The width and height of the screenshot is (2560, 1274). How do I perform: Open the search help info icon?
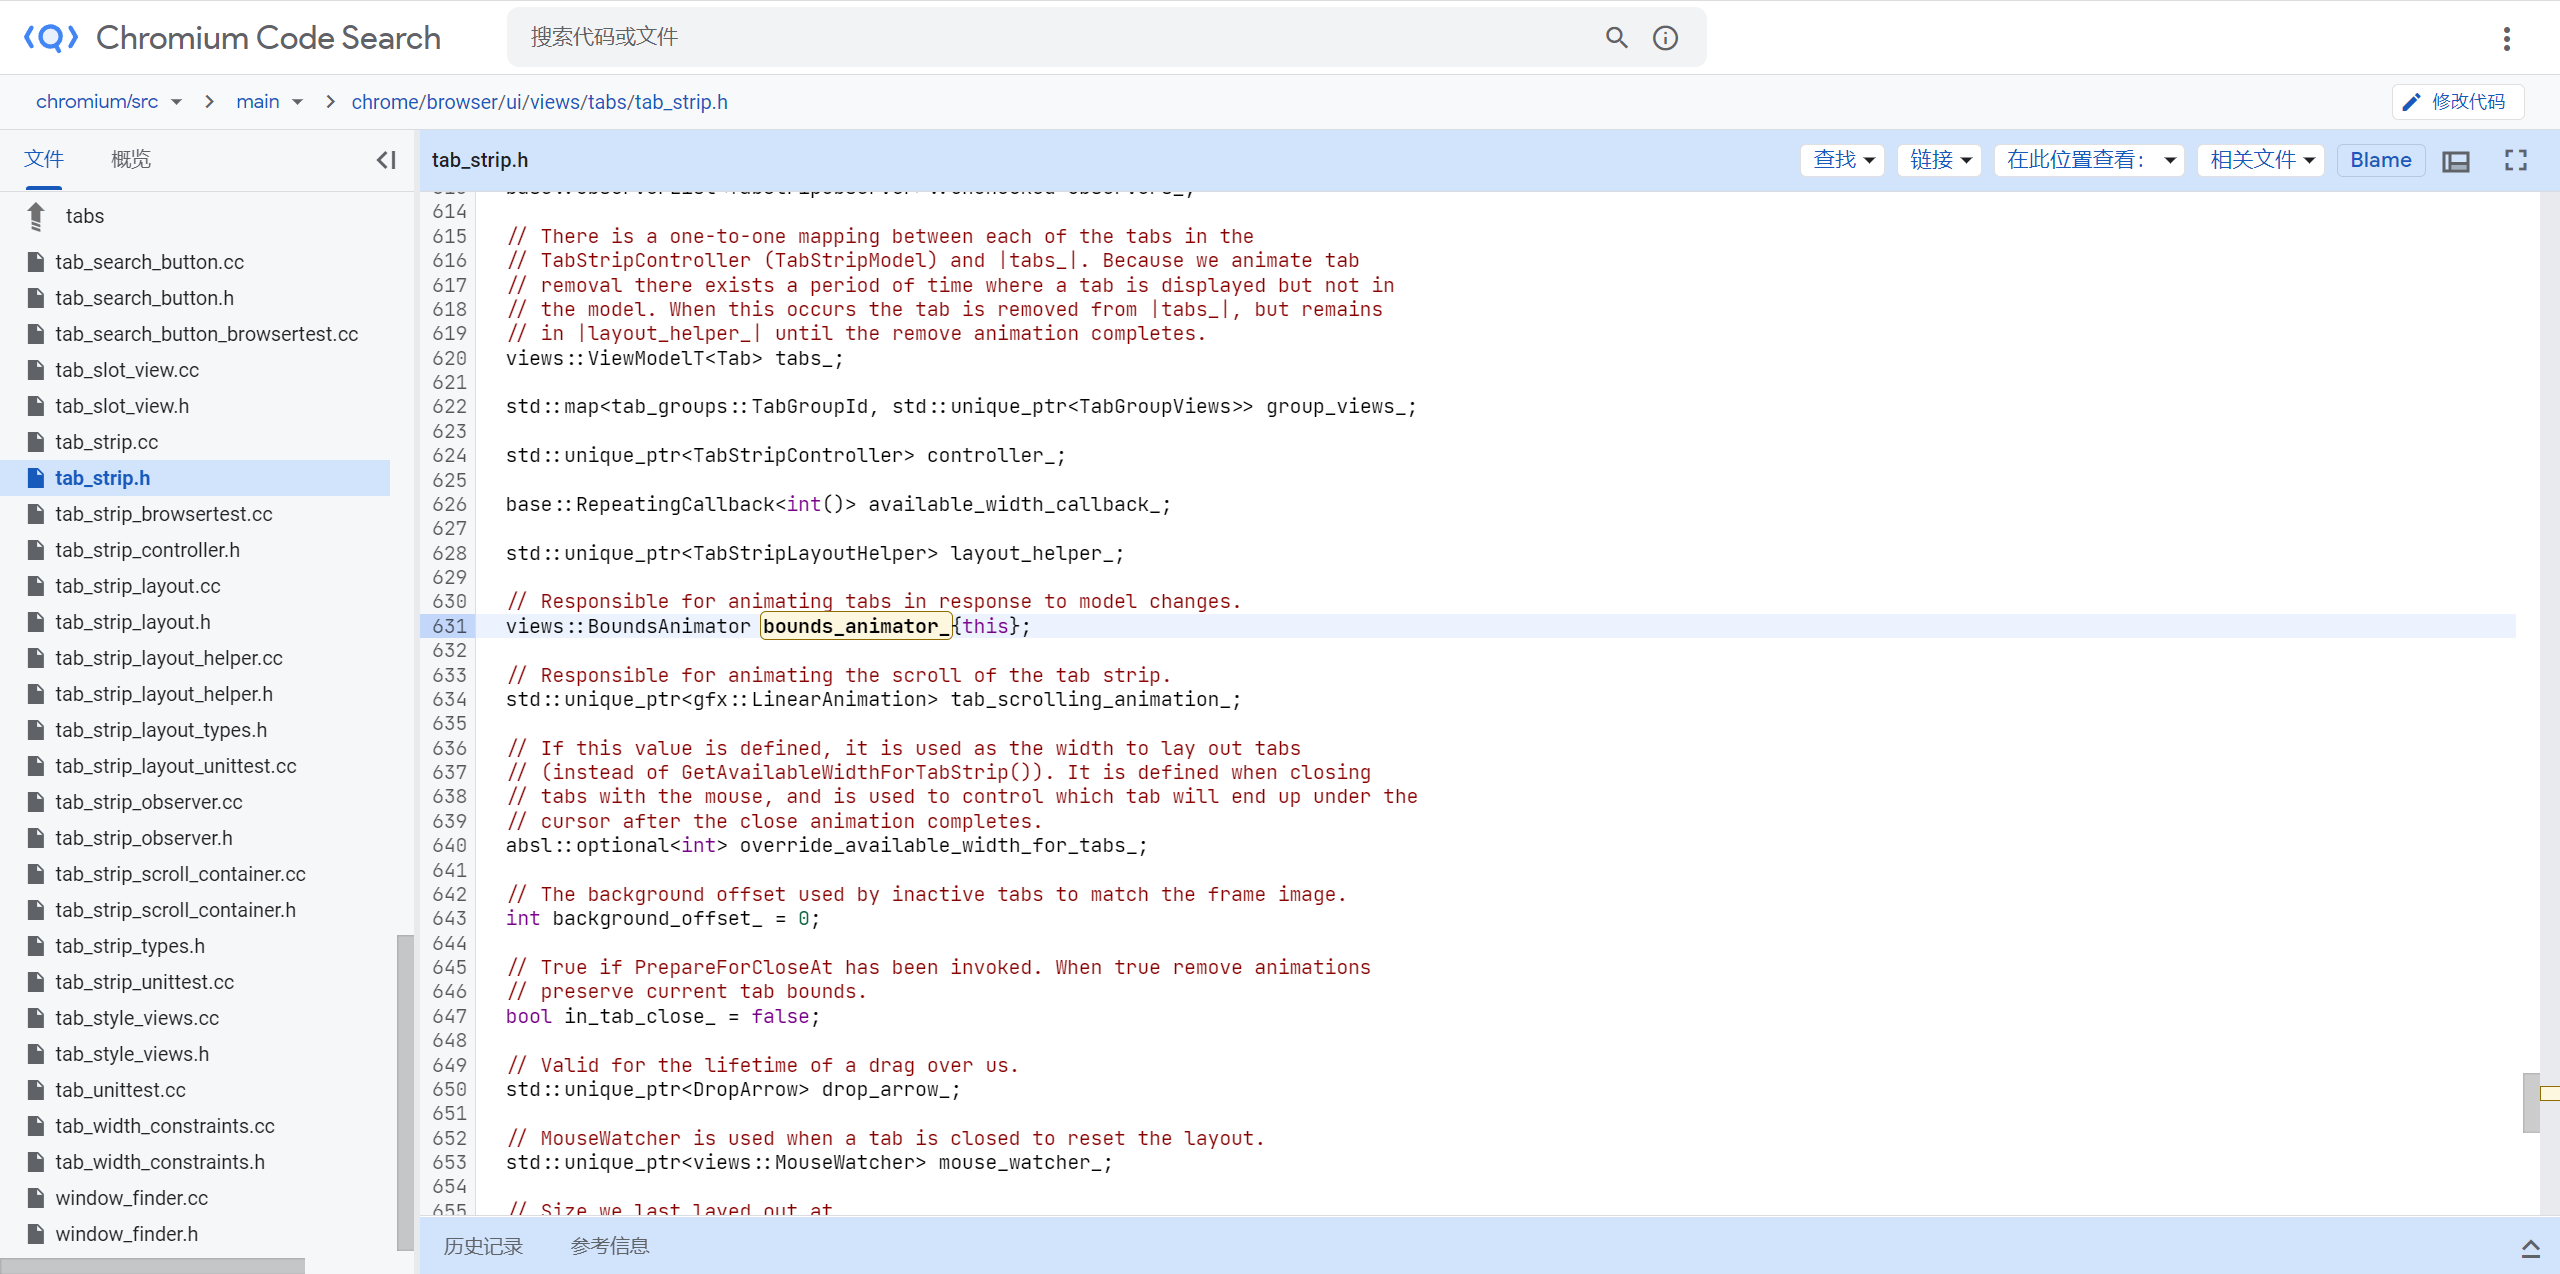[1665, 38]
